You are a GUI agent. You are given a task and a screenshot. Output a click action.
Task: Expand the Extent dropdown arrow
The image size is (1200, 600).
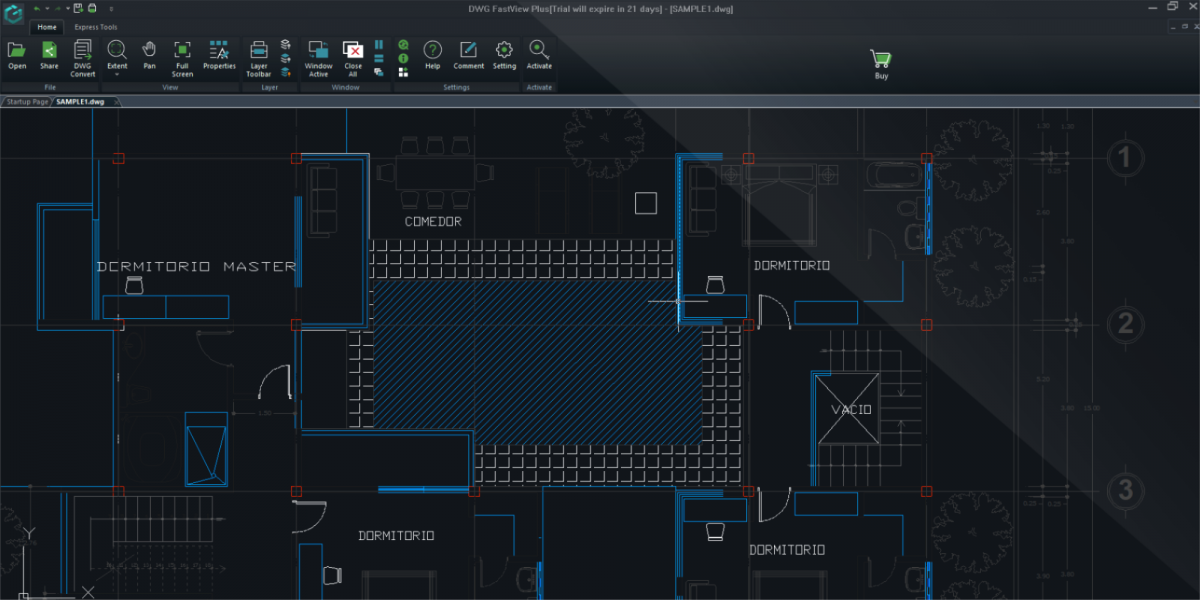point(117,75)
